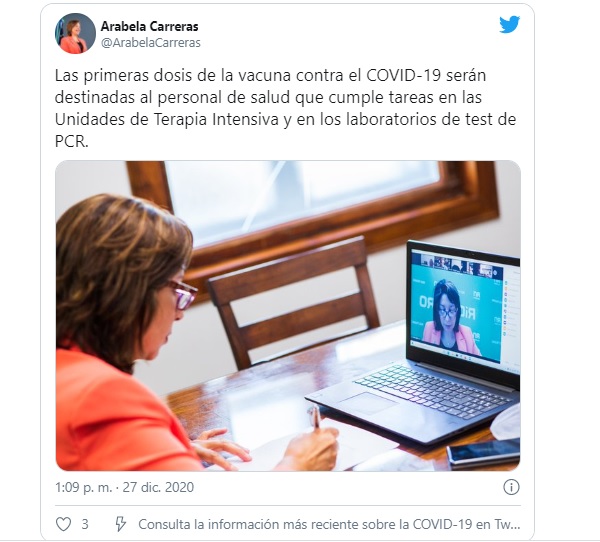The height and width of the screenshot is (542, 600).
Task: Open the tweet's 1:09 p. m. timestamp
Action: point(83,487)
